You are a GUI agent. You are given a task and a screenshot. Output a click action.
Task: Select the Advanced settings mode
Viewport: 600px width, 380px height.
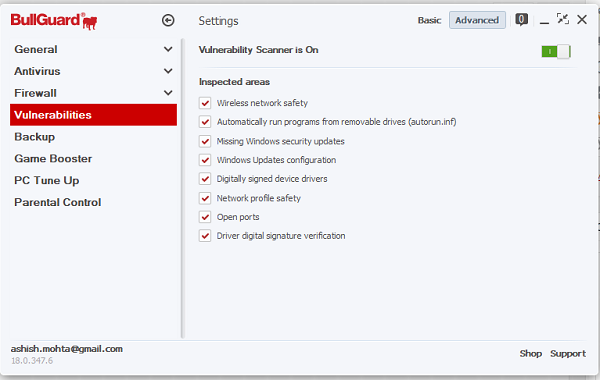coord(477,20)
